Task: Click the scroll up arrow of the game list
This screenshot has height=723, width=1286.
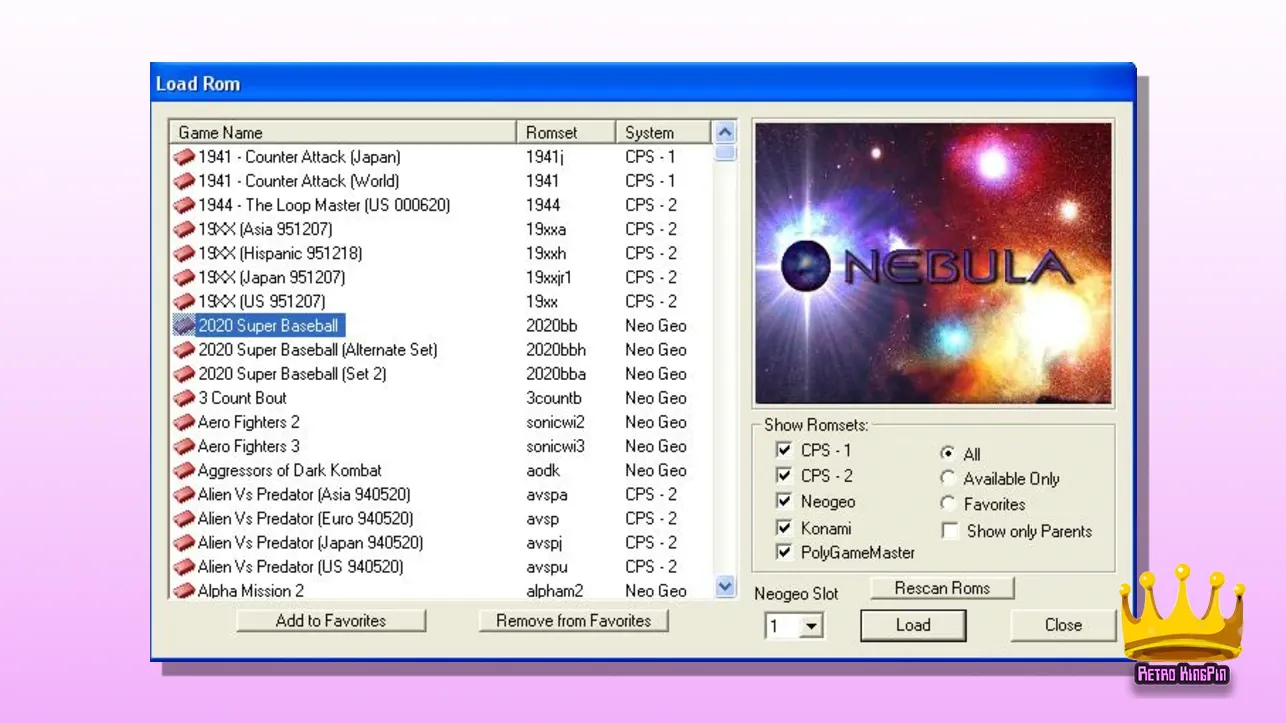Action: [726, 132]
